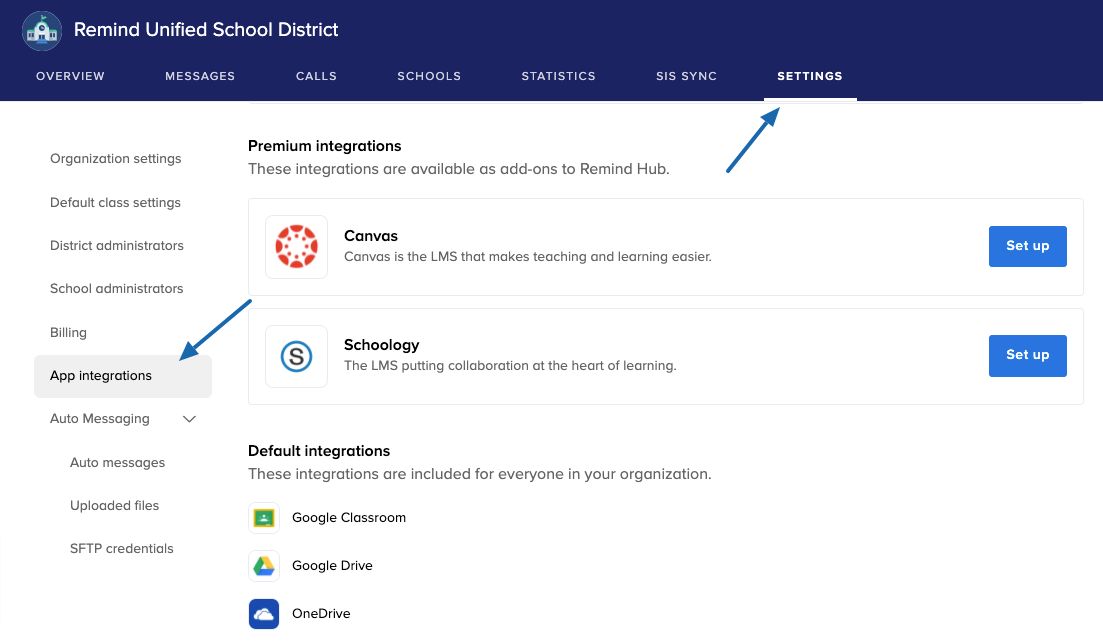Go to the Calls tab
The height and width of the screenshot is (641, 1103).
tap(316, 76)
